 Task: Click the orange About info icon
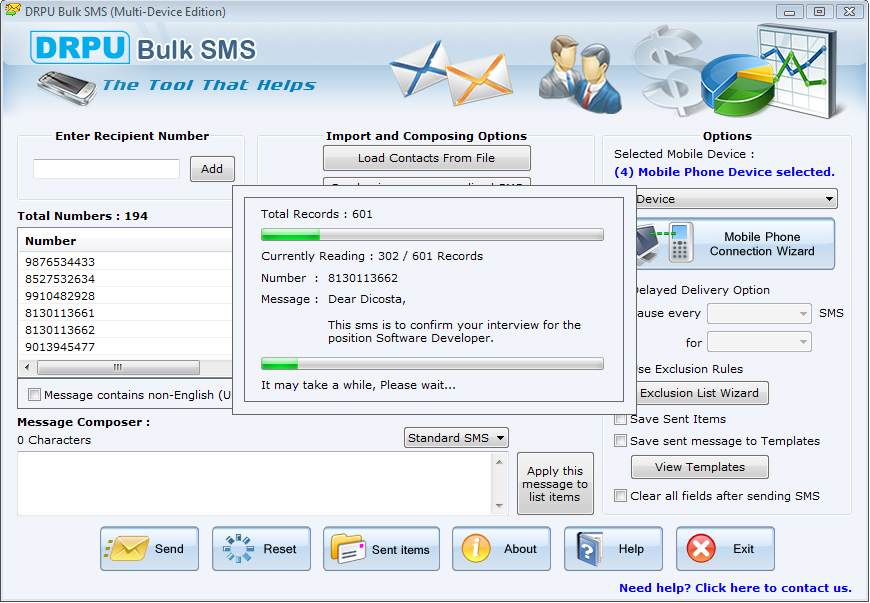click(476, 549)
